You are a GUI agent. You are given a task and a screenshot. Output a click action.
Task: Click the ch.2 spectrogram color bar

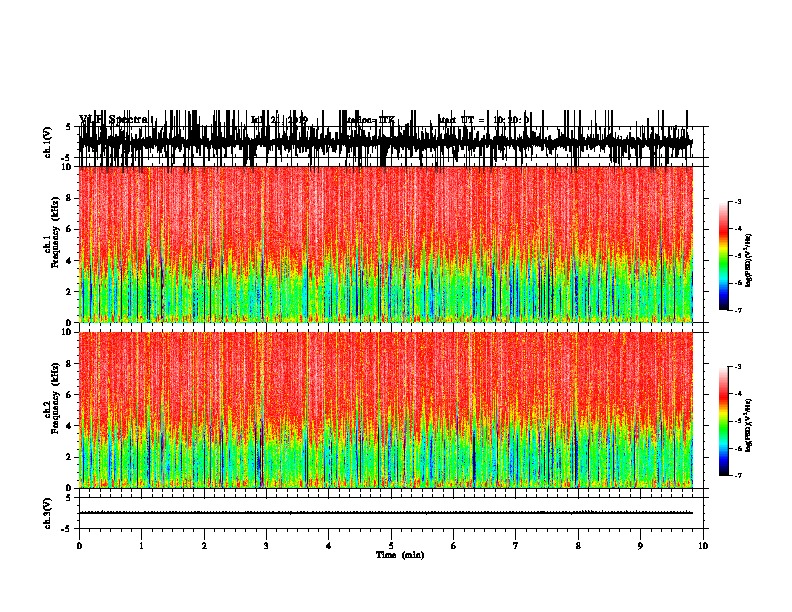coord(724,421)
